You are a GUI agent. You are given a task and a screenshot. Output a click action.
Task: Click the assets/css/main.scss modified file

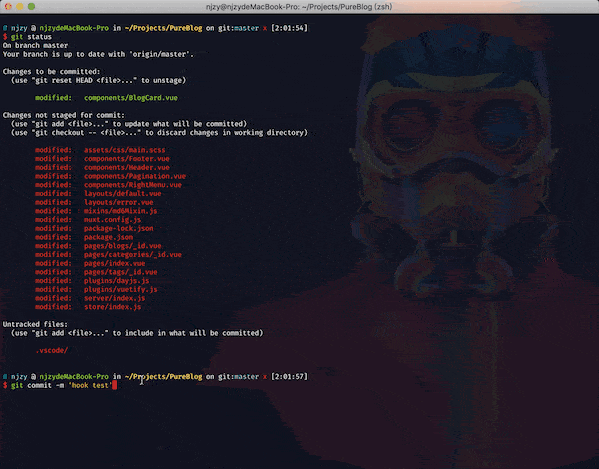[x=125, y=150]
